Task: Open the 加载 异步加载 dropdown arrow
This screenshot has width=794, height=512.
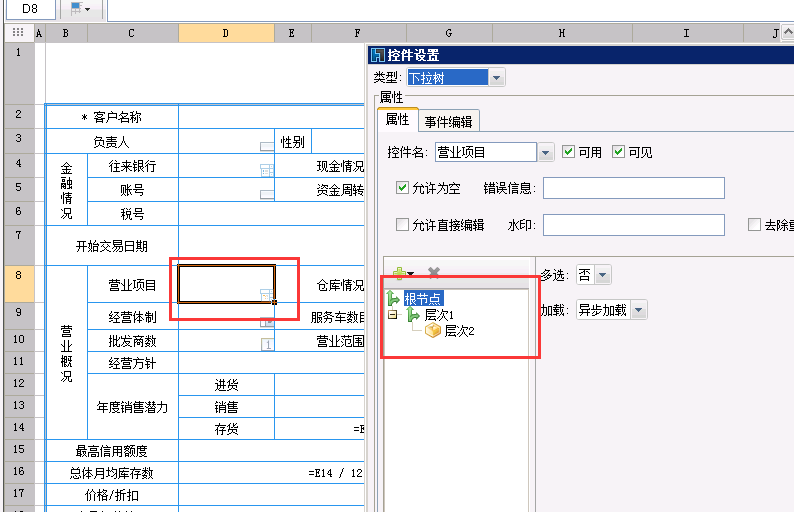Action: point(639,310)
